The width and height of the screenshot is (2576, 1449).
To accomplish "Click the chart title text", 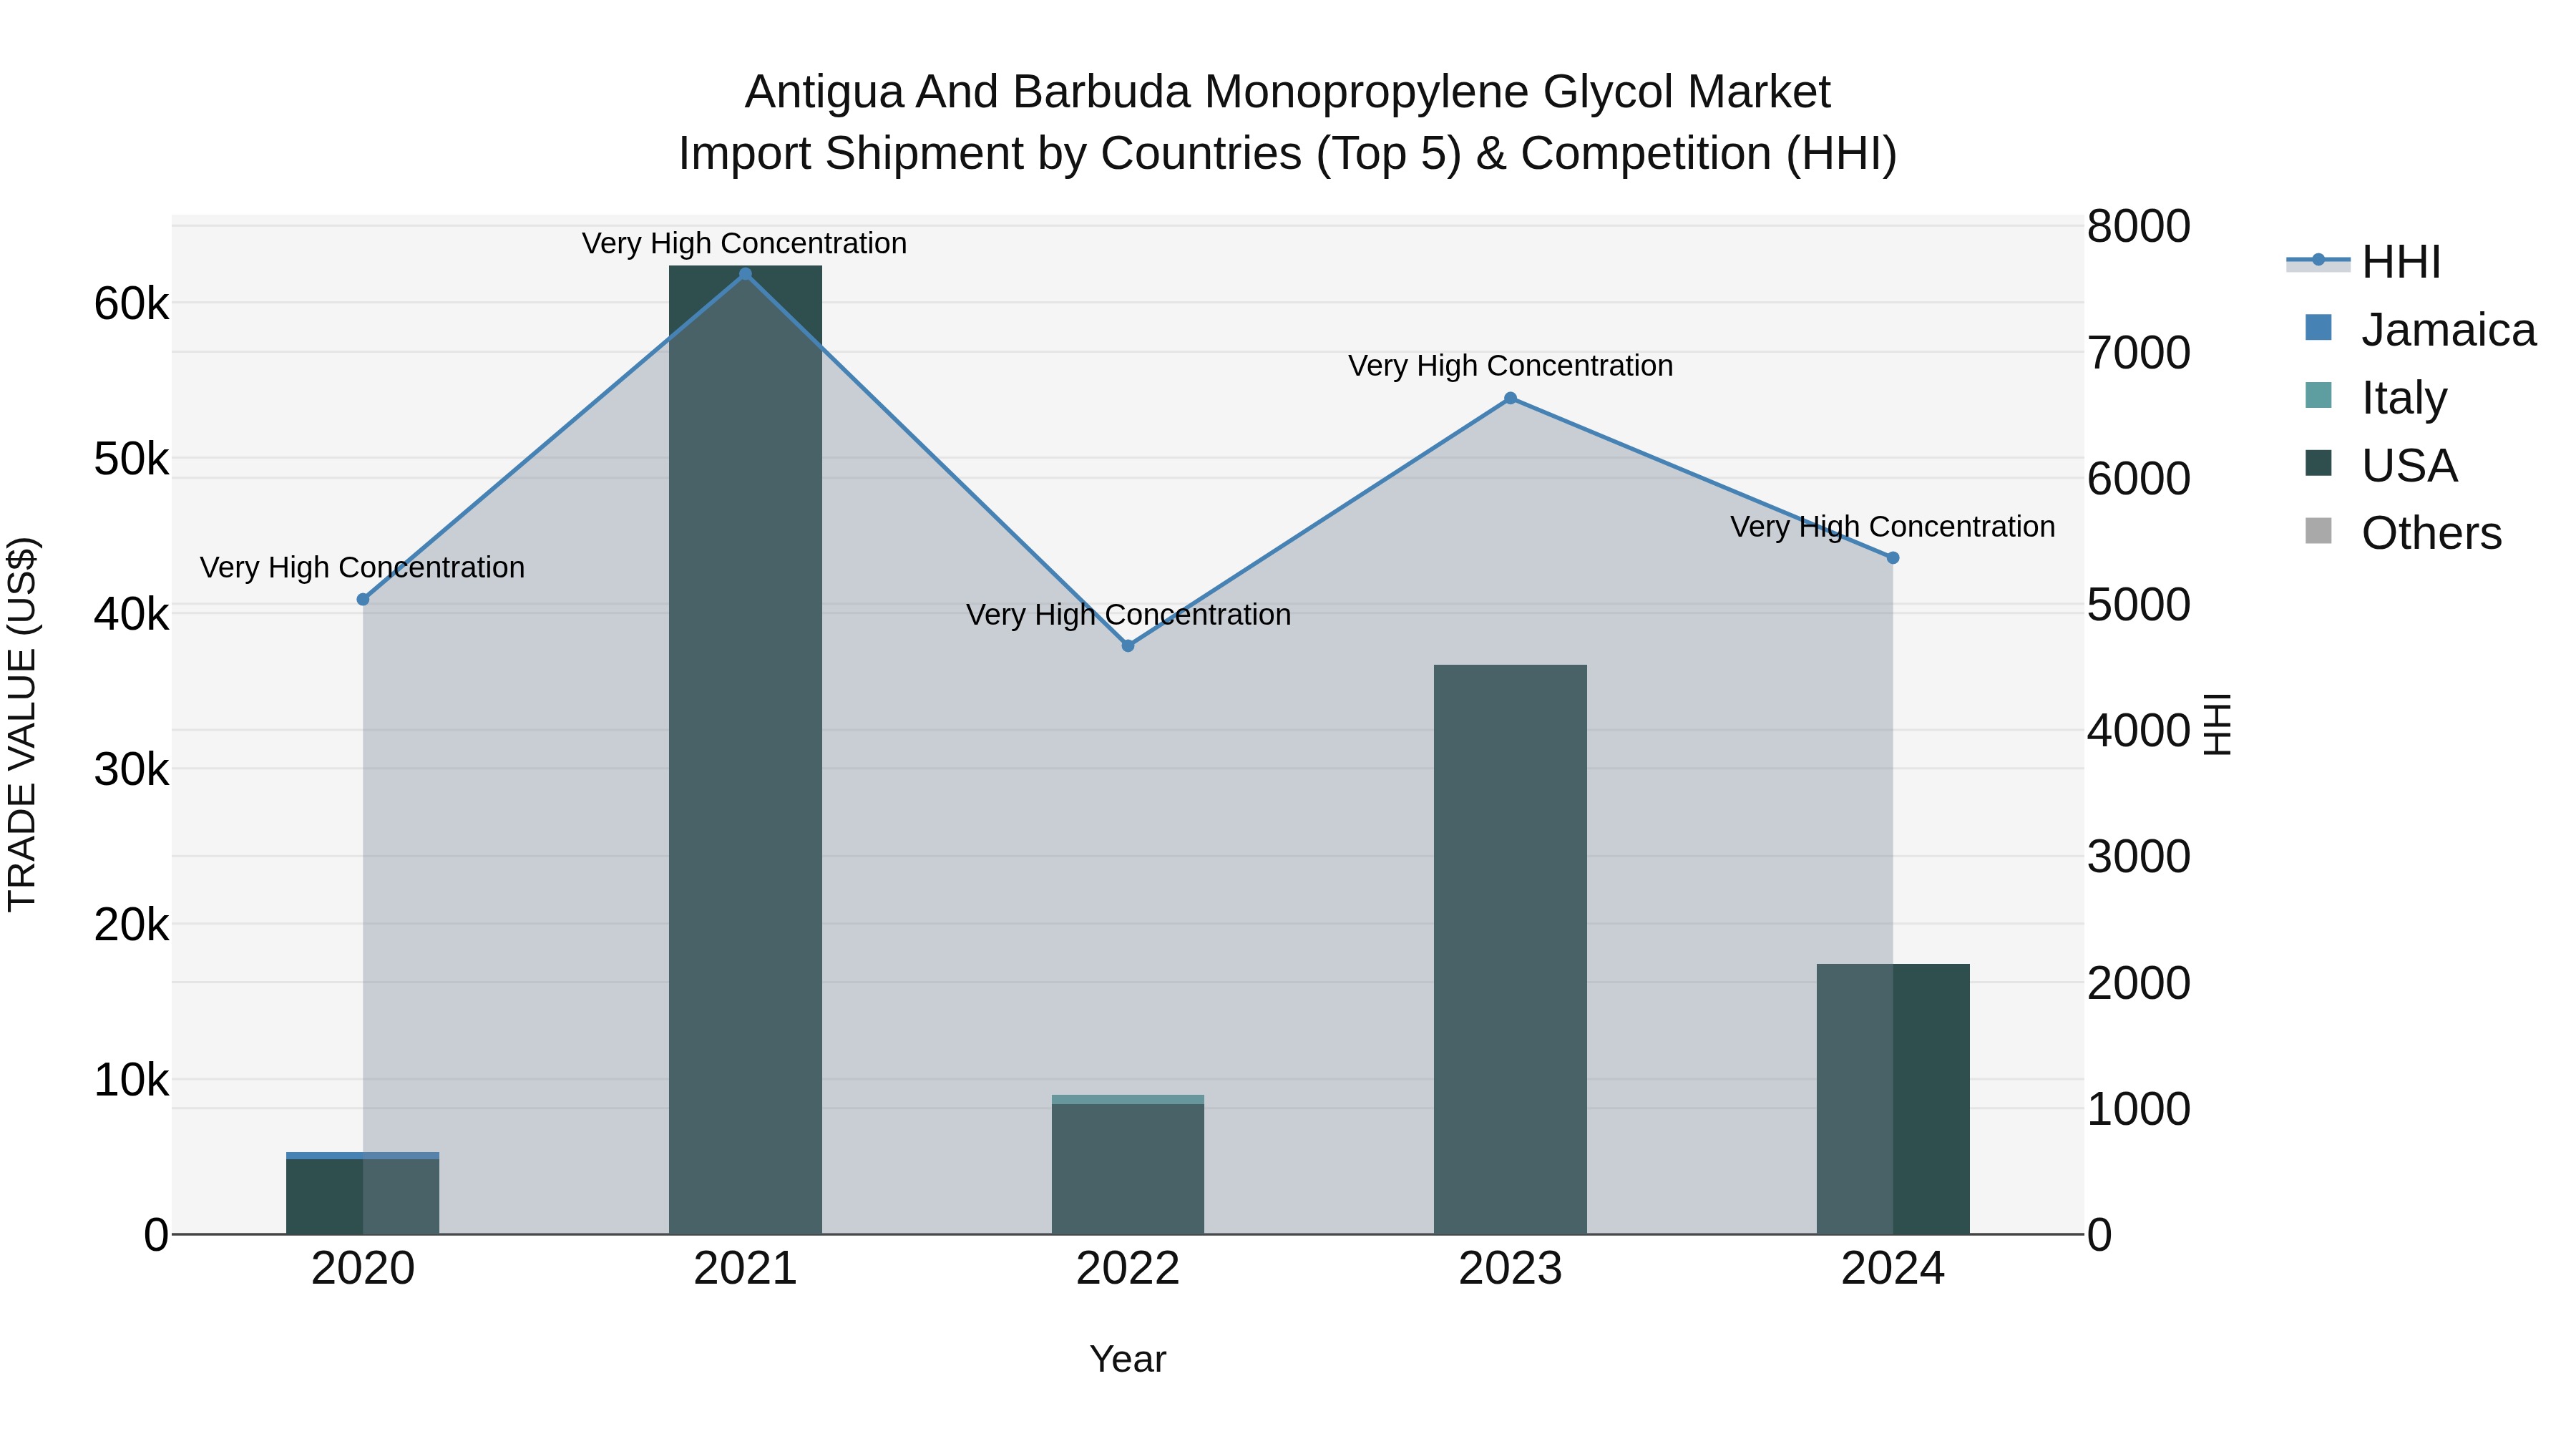I will (x=1288, y=123).
